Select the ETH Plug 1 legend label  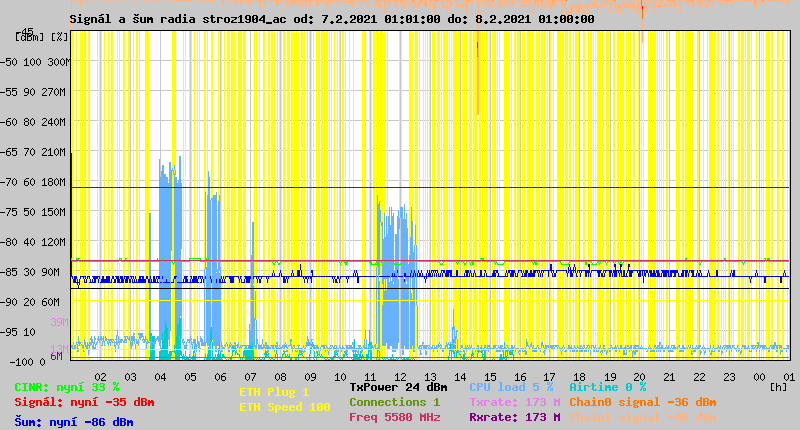tap(274, 392)
